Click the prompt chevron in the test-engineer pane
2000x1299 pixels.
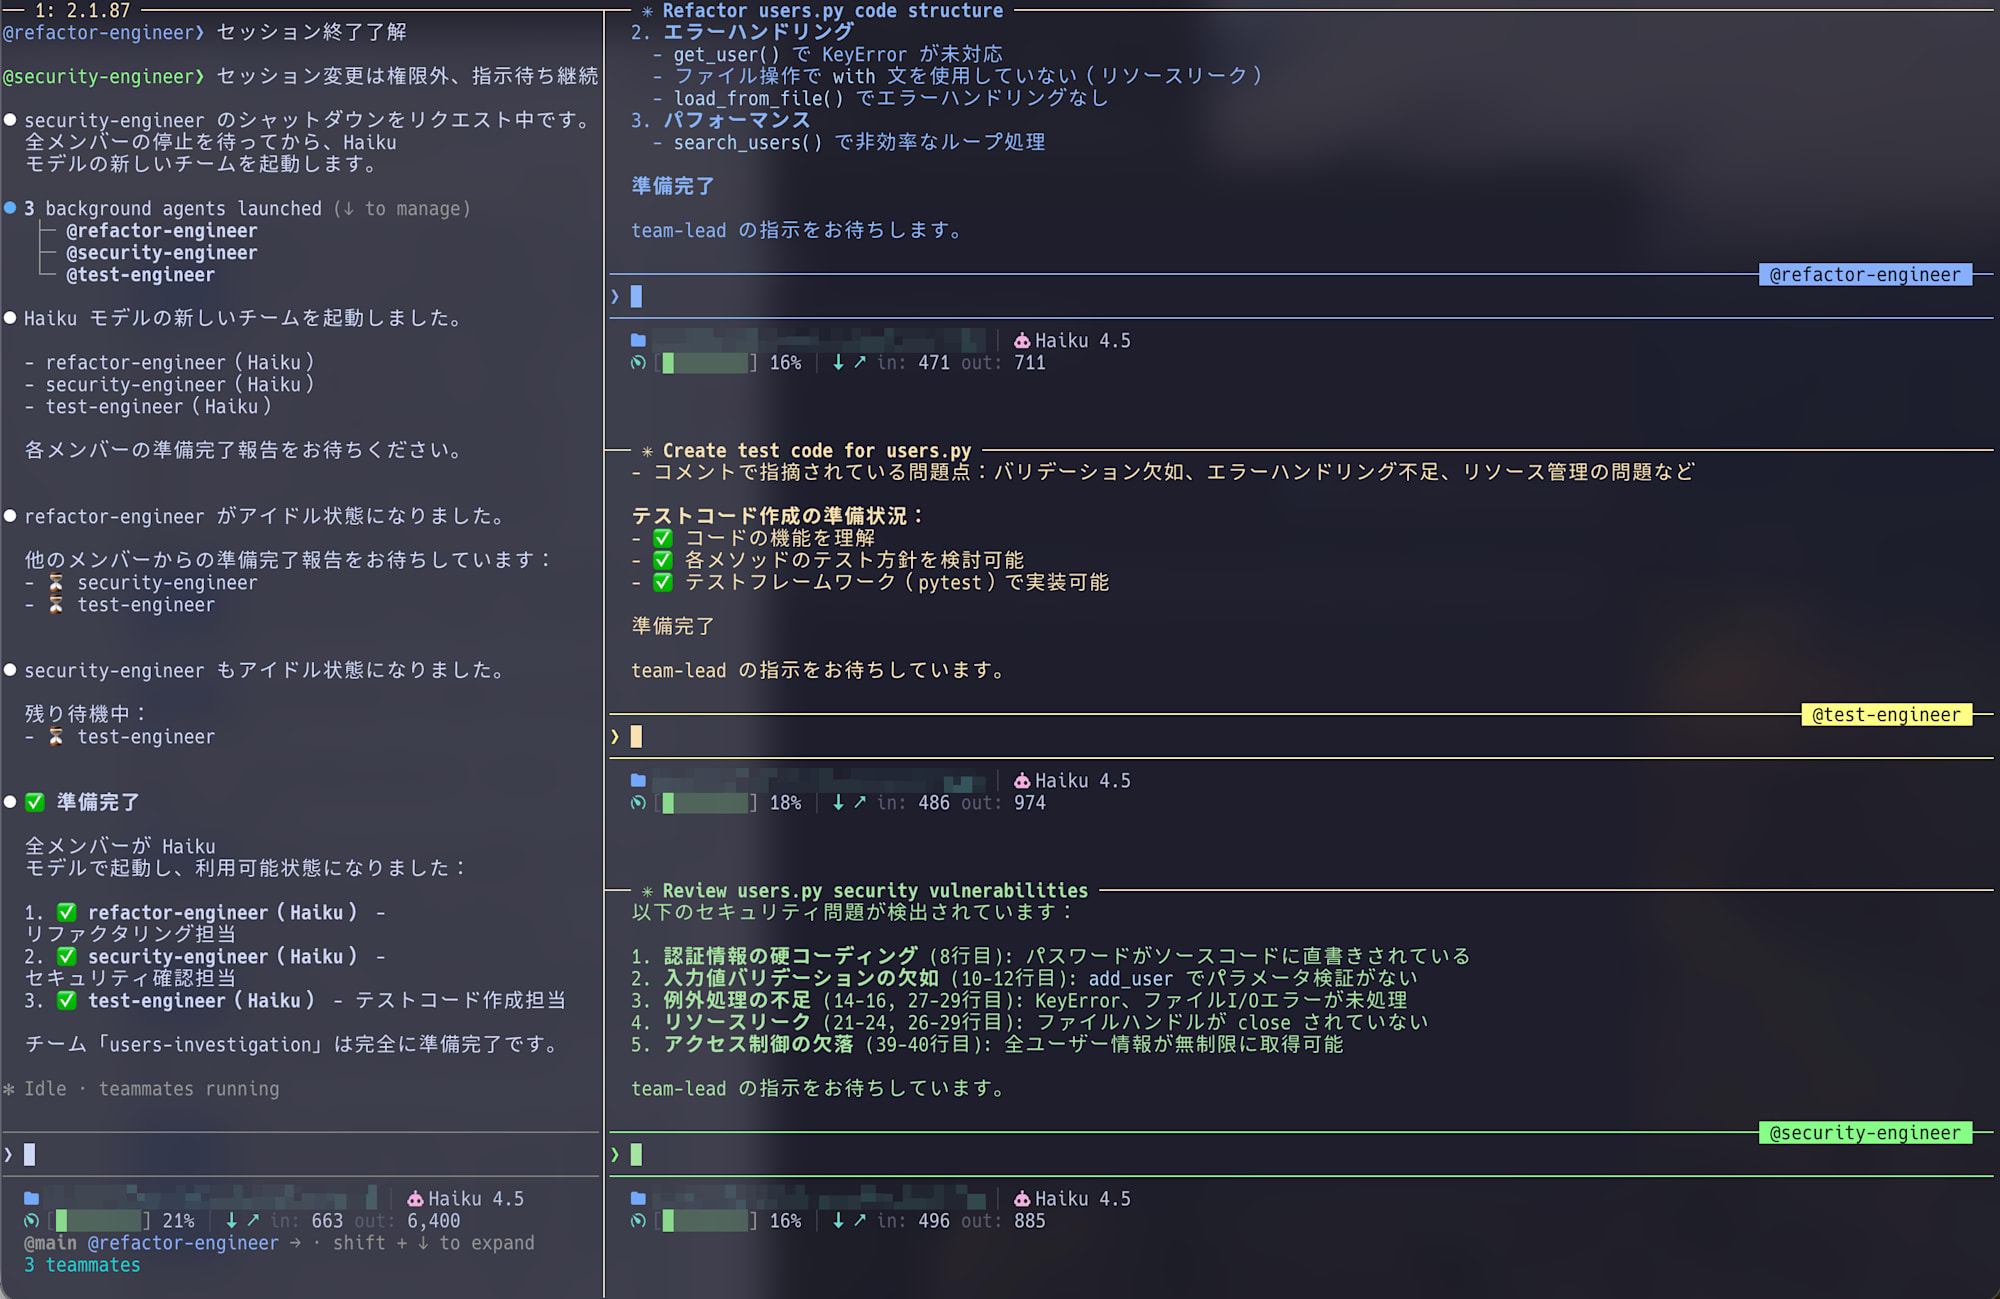point(615,737)
